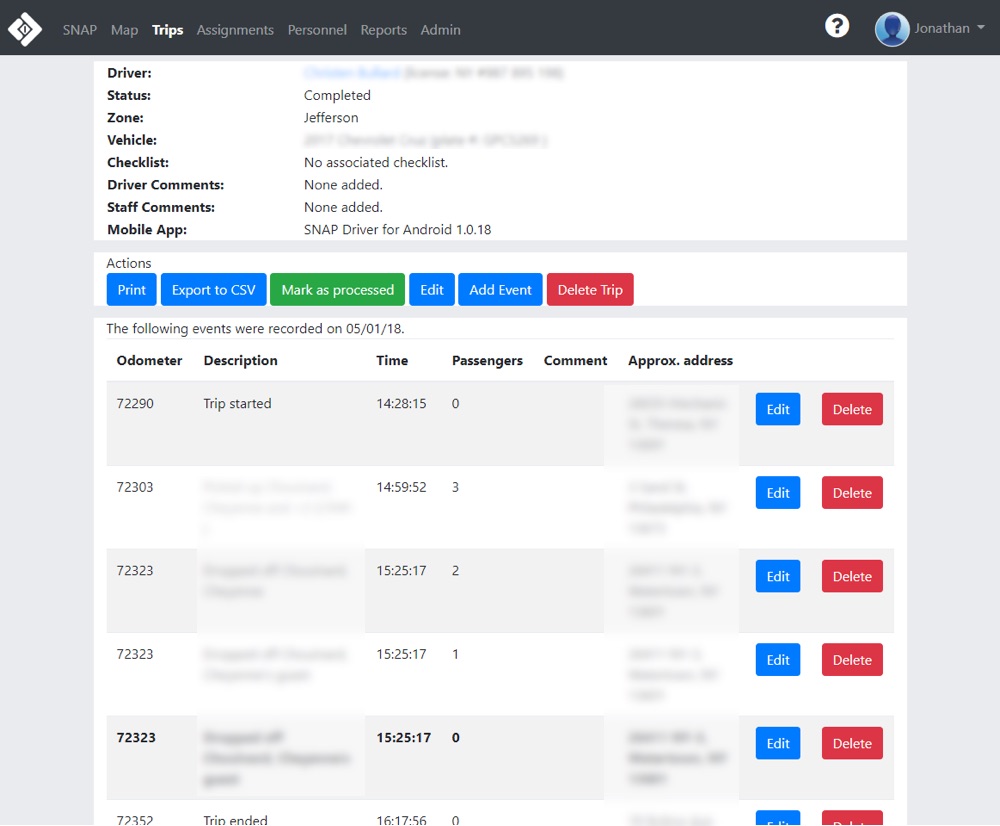Image resolution: width=1000 pixels, height=826 pixels.
Task: Mark the trip as processed
Action: 337,290
